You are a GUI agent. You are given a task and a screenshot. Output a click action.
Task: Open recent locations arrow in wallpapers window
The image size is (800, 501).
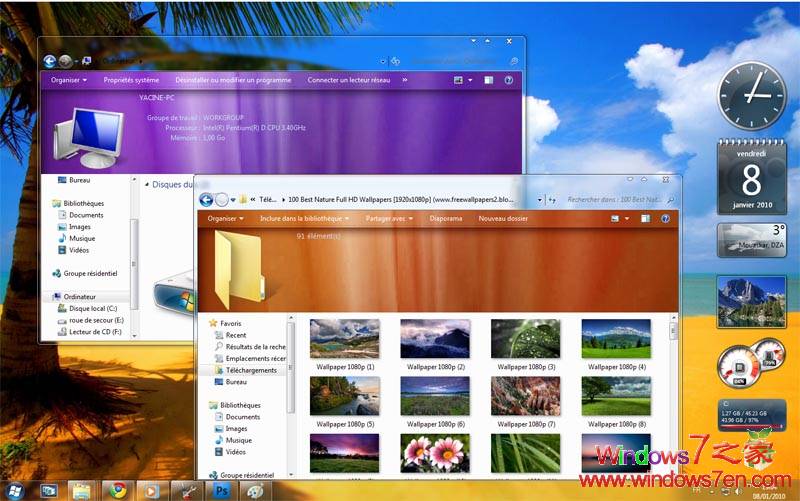click(x=233, y=200)
